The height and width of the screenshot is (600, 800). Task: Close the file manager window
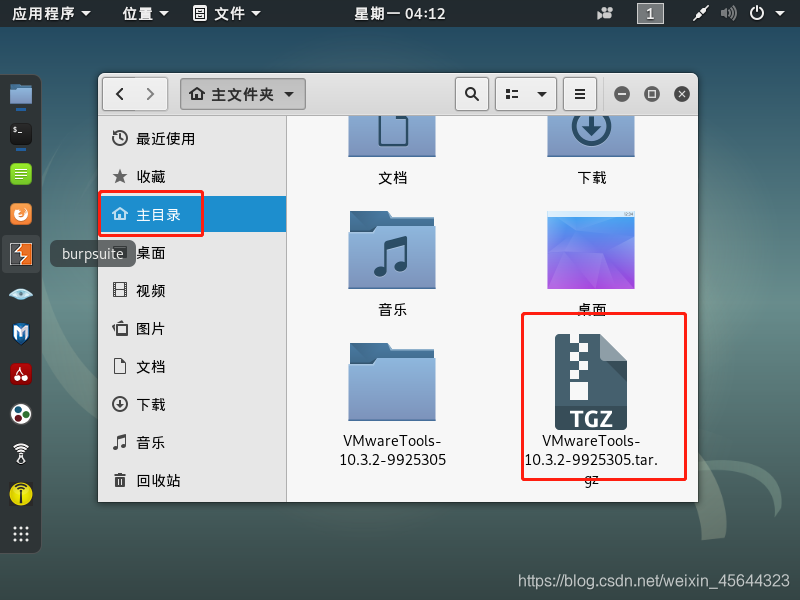tap(682, 94)
